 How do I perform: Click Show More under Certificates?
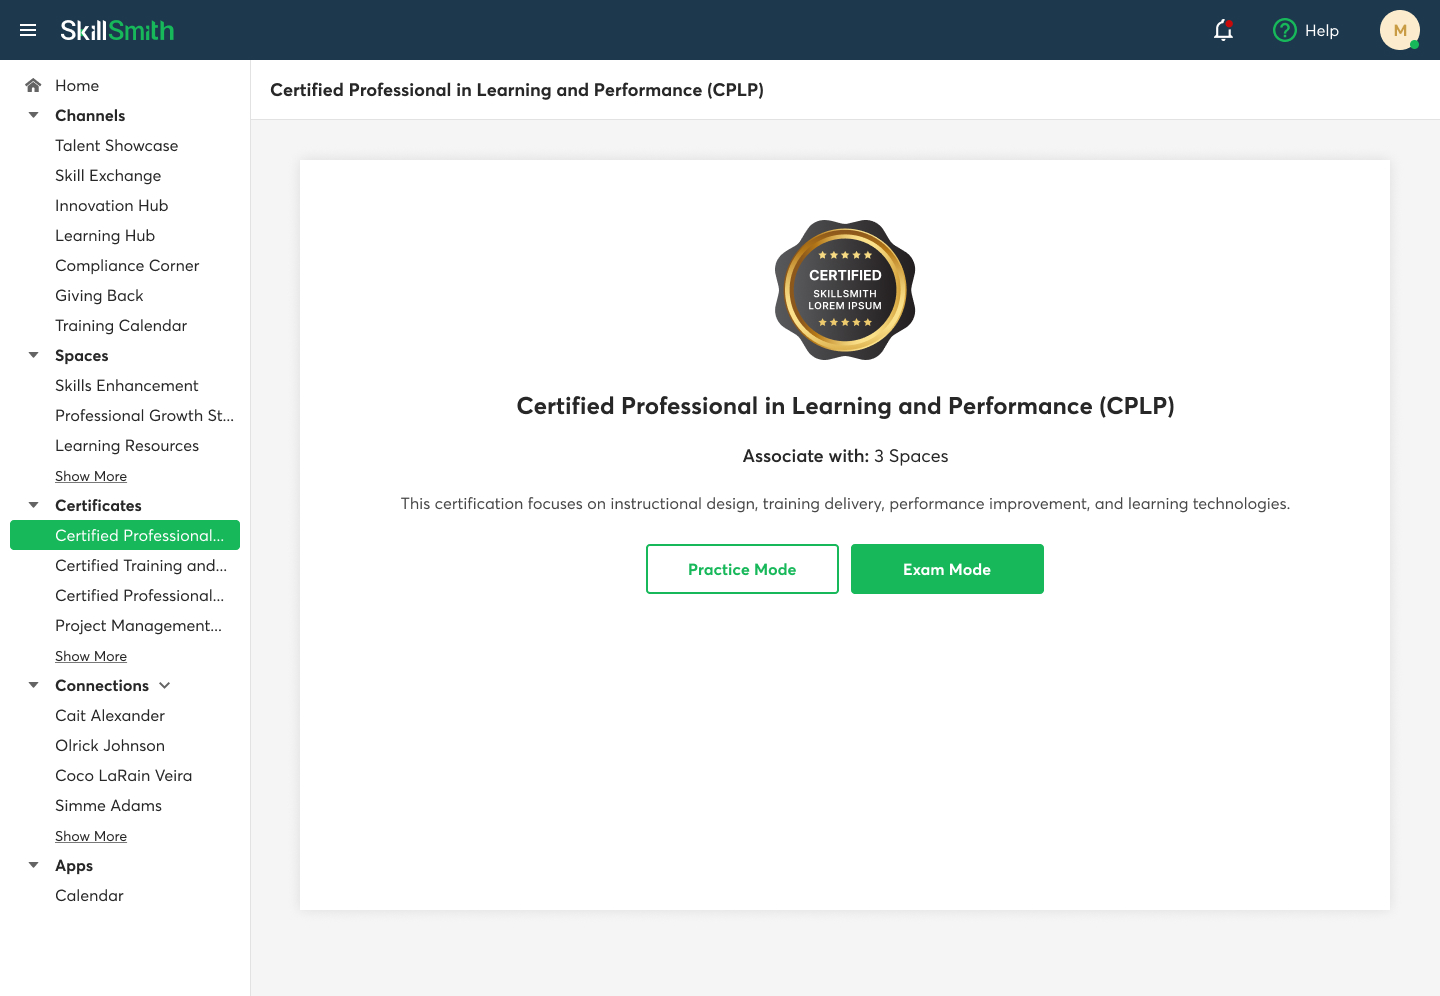[91, 656]
